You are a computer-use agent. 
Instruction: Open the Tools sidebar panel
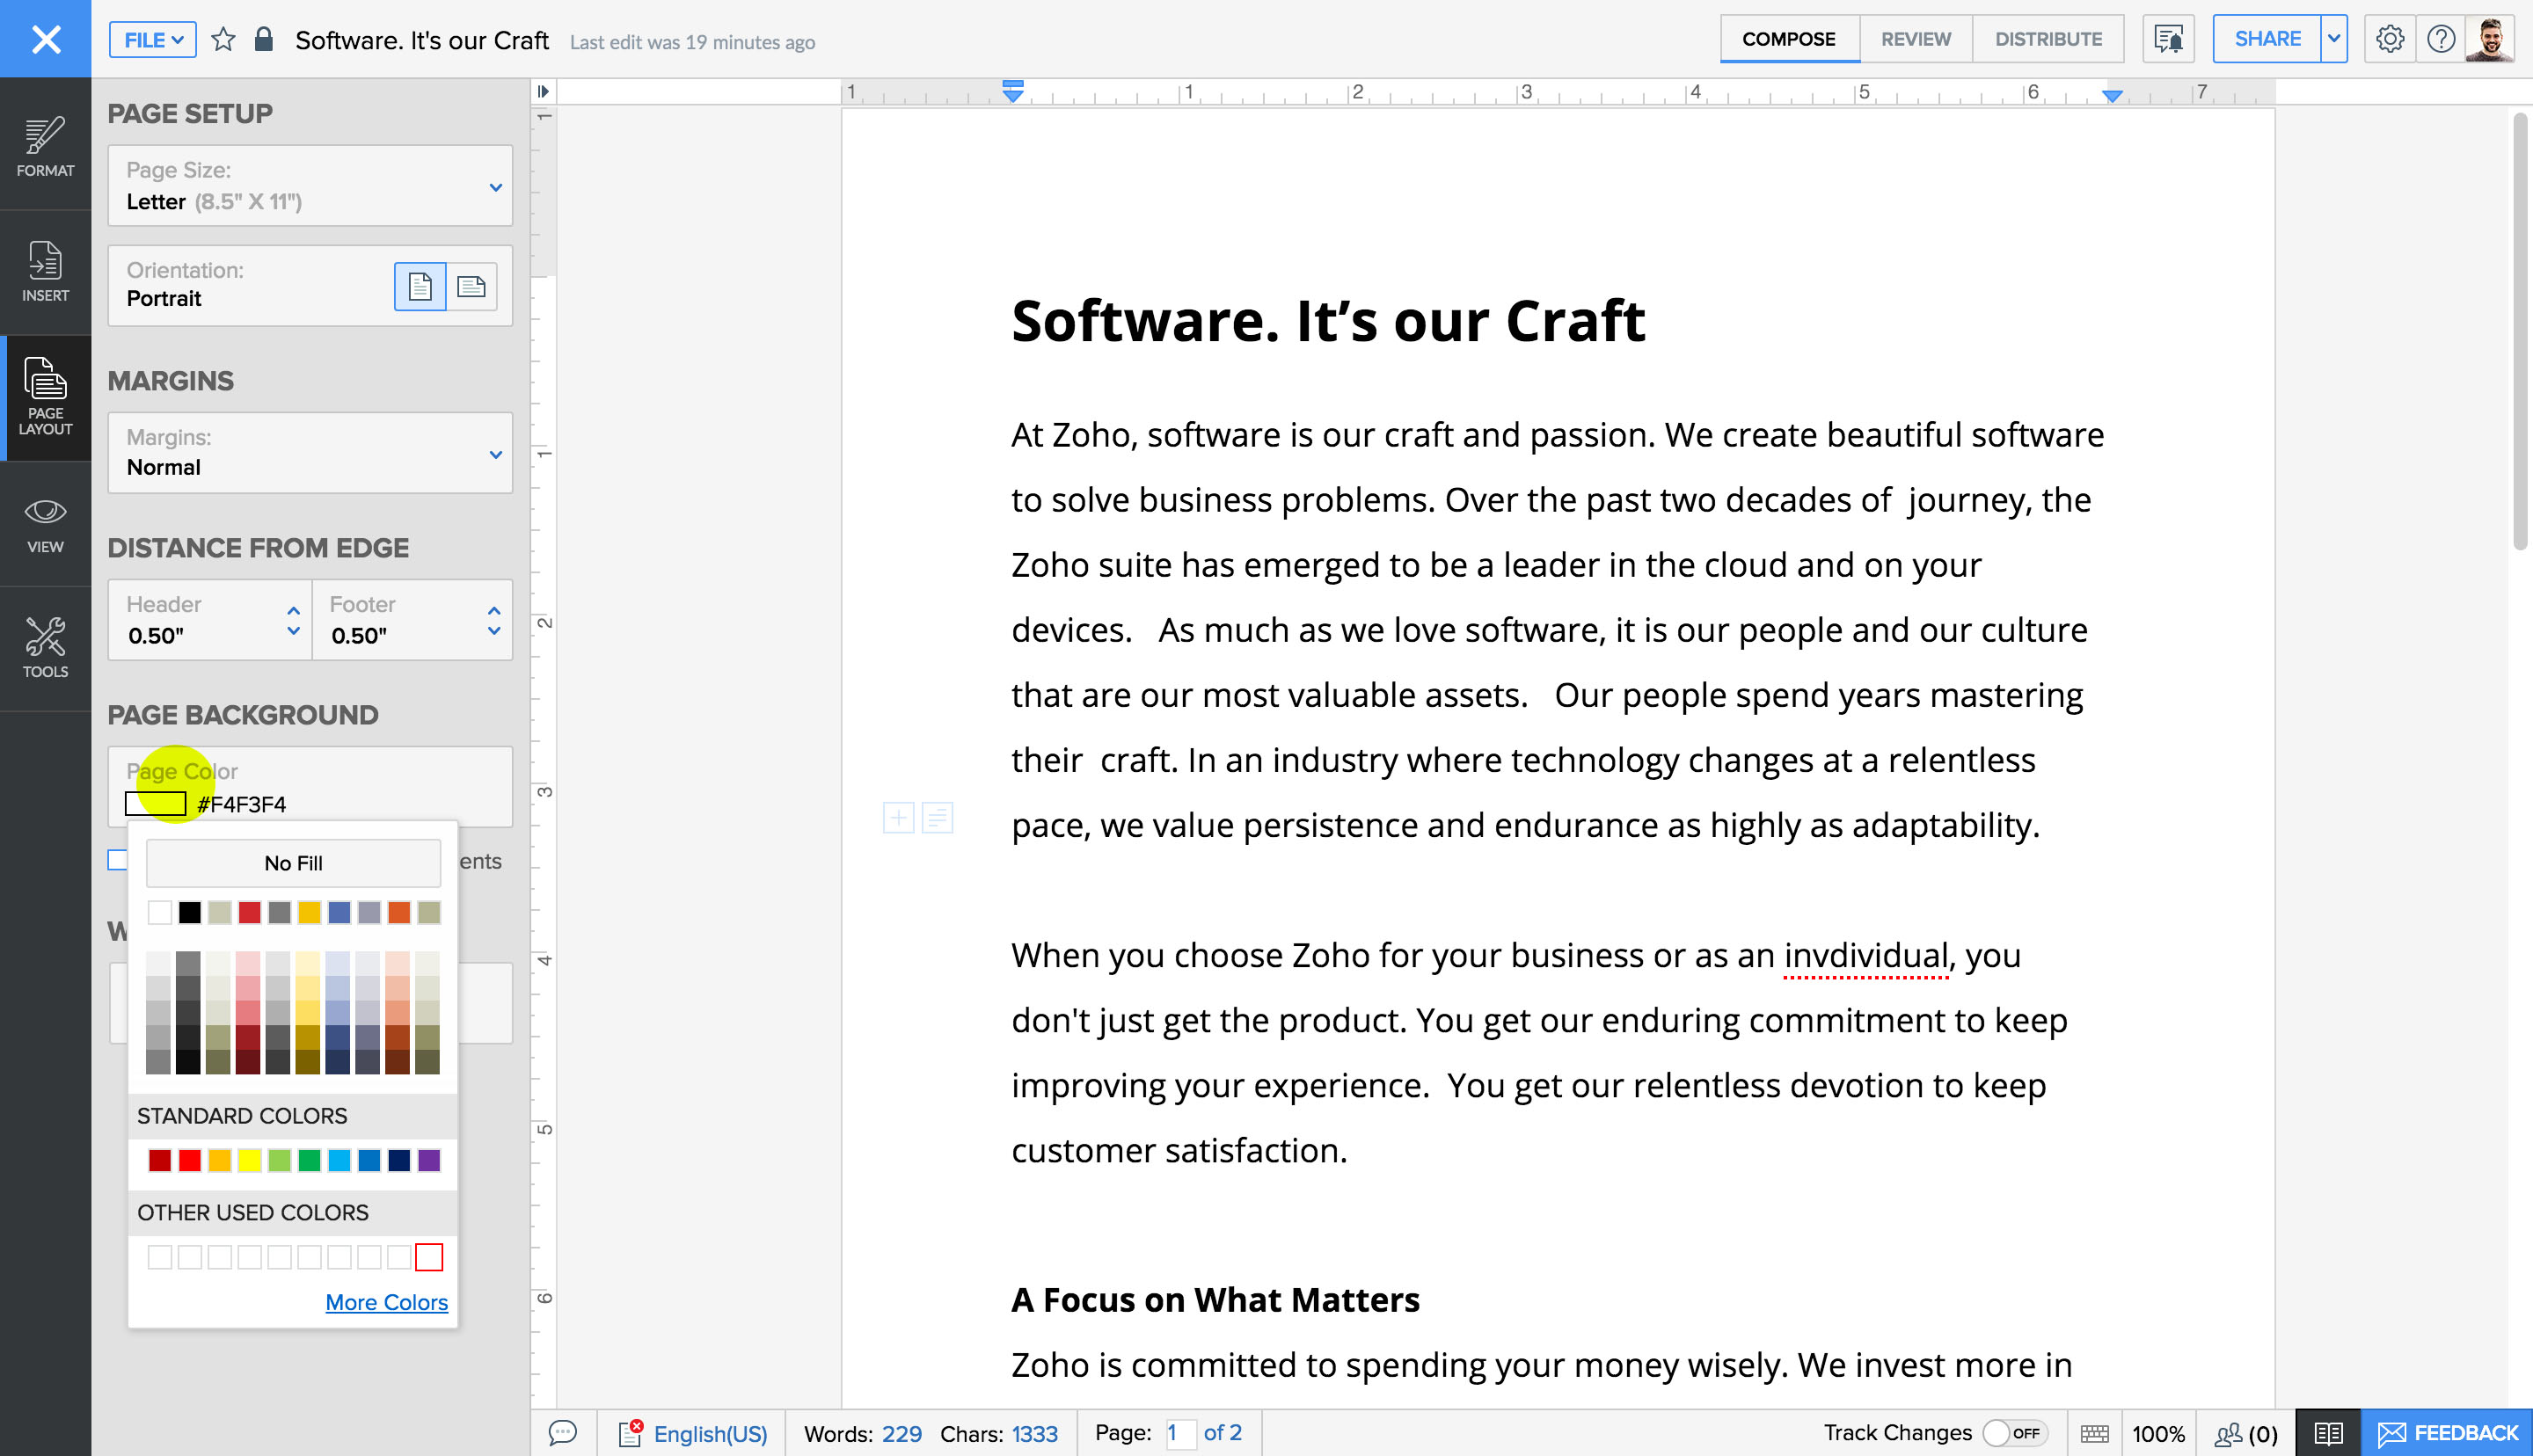[45, 648]
